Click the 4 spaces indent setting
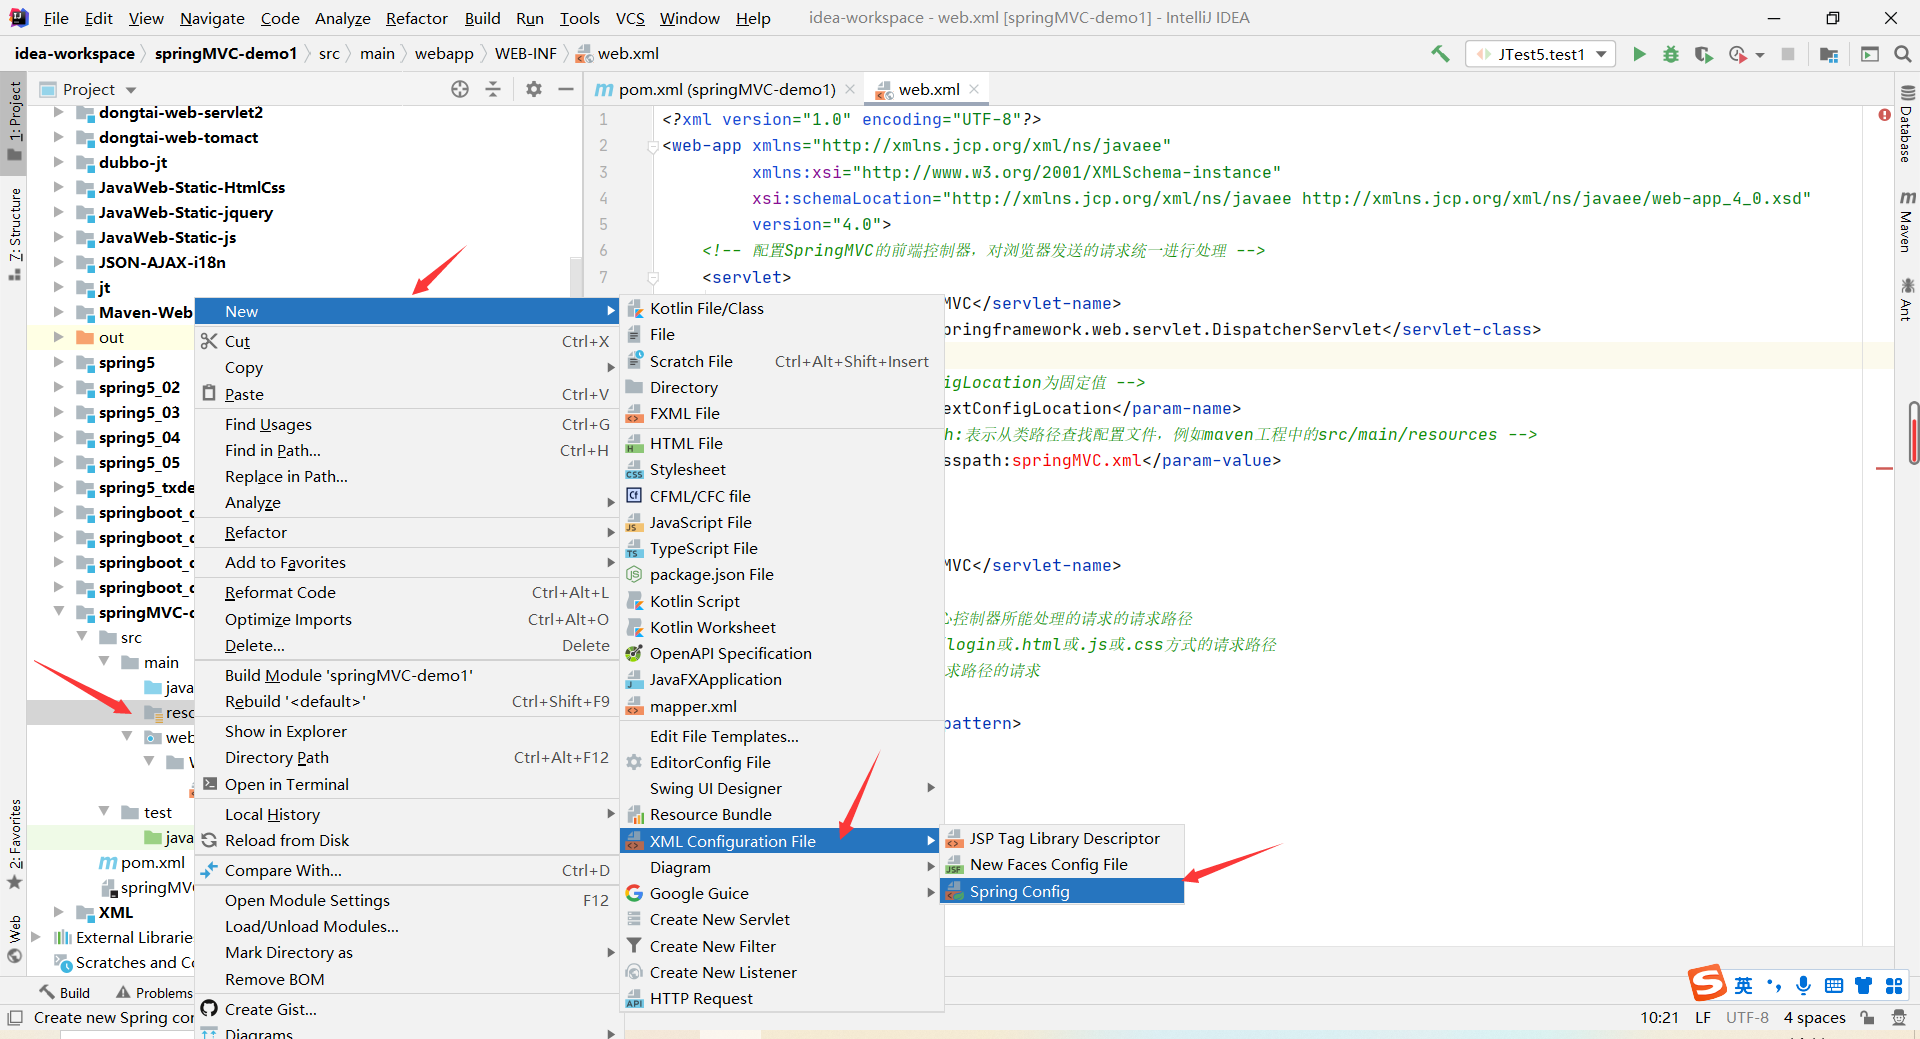1920x1039 pixels. click(1814, 1017)
